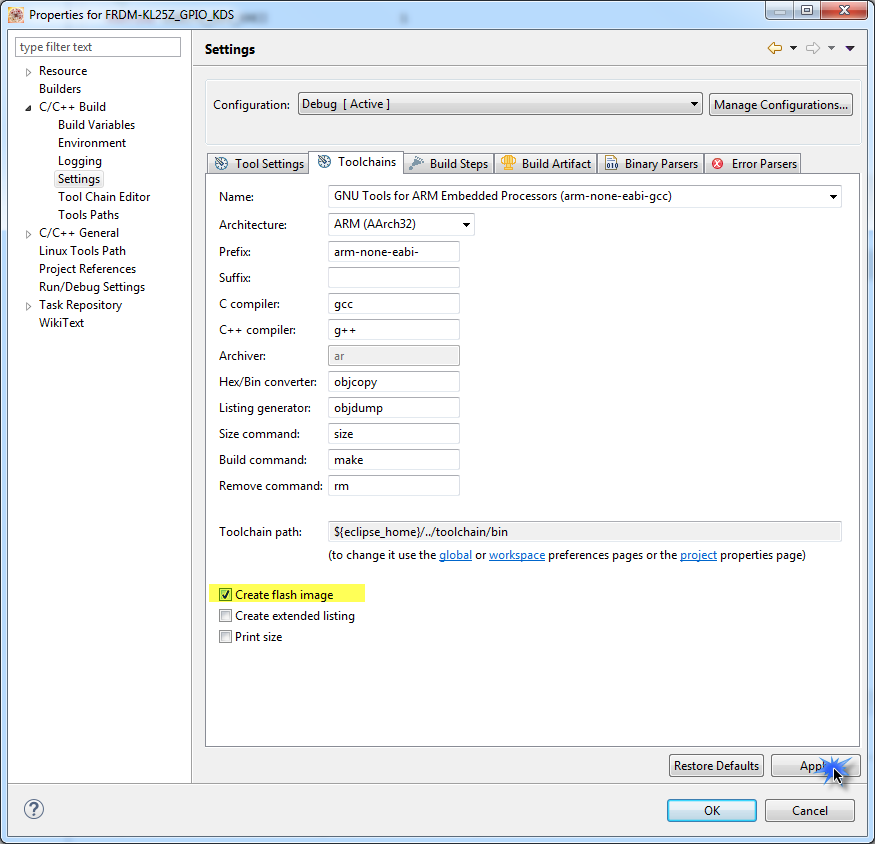875x844 pixels.
Task: Click the Size command field
Action: coord(394,434)
